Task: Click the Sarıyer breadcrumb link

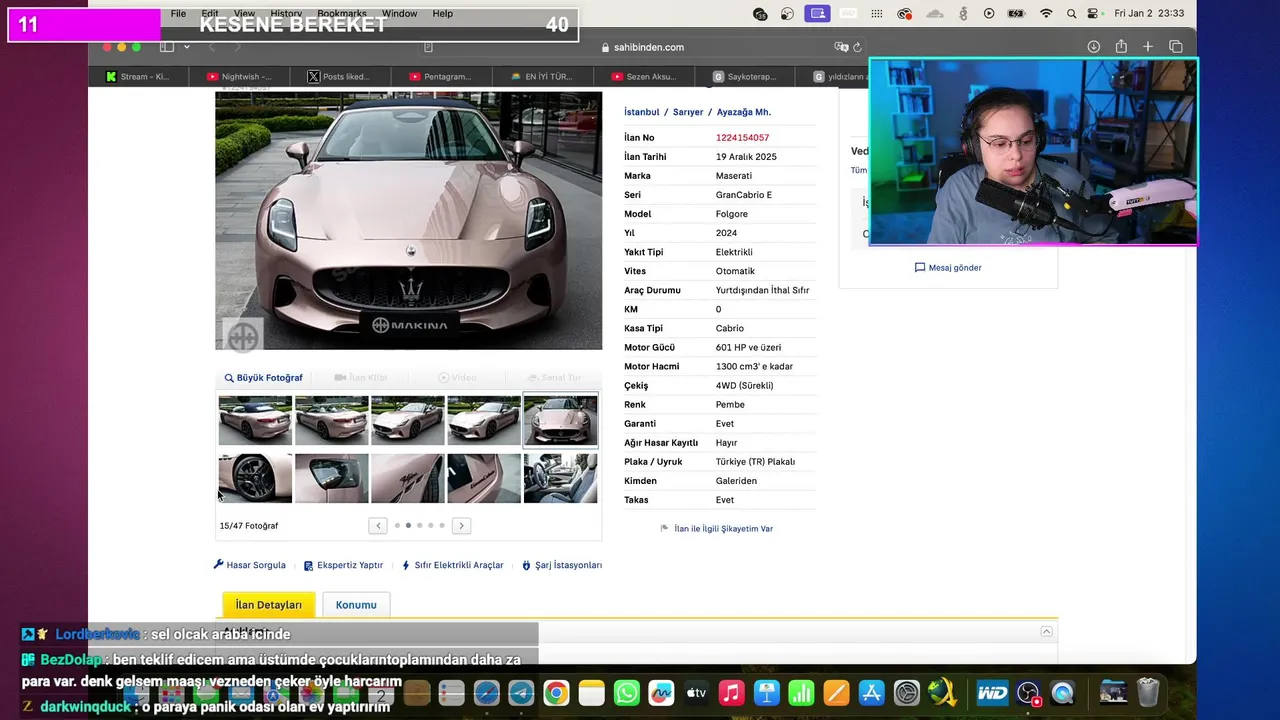Action: [x=688, y=112]
